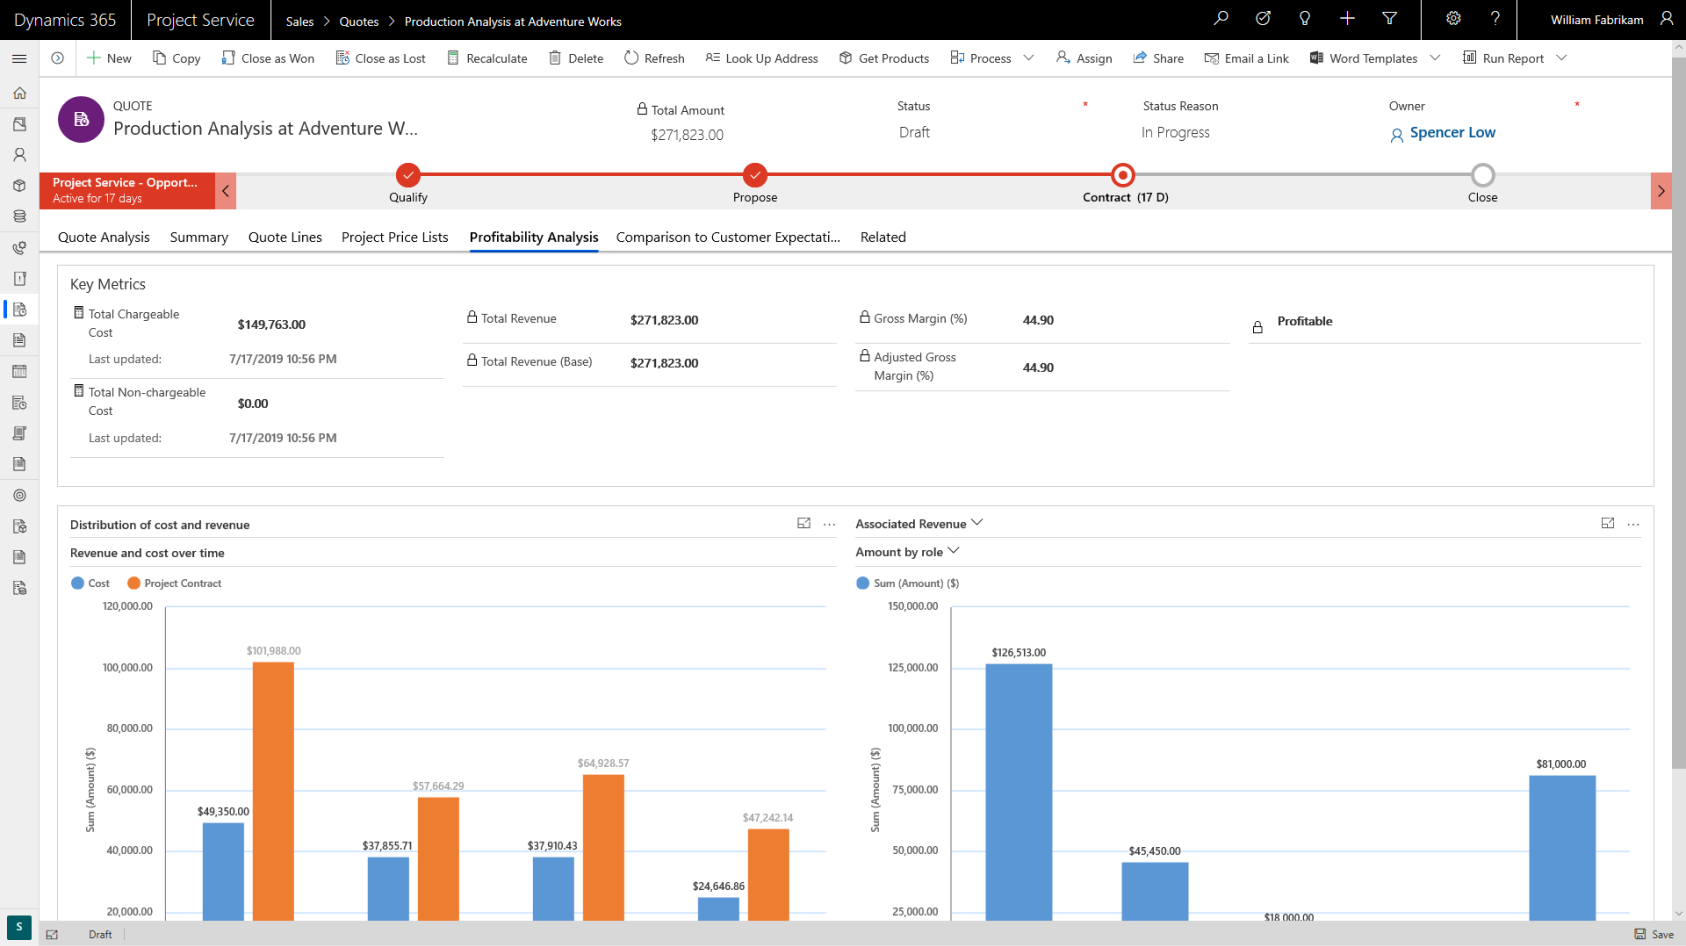Click Email a Link
The width and height of the screenshot is (1686, 946).
pos(1247,58)
